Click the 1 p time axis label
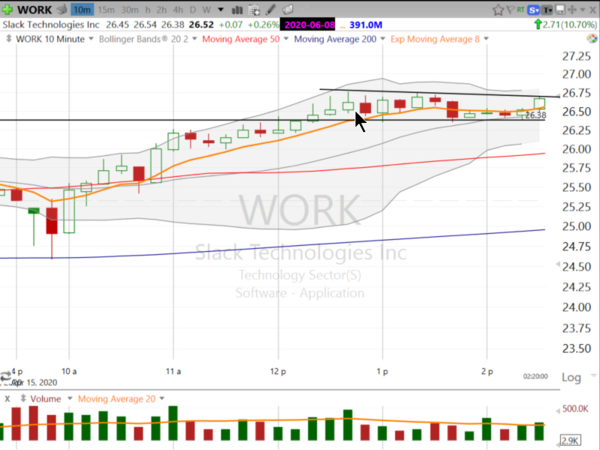This screenshot has width=600, height=450. pos(382,371)
